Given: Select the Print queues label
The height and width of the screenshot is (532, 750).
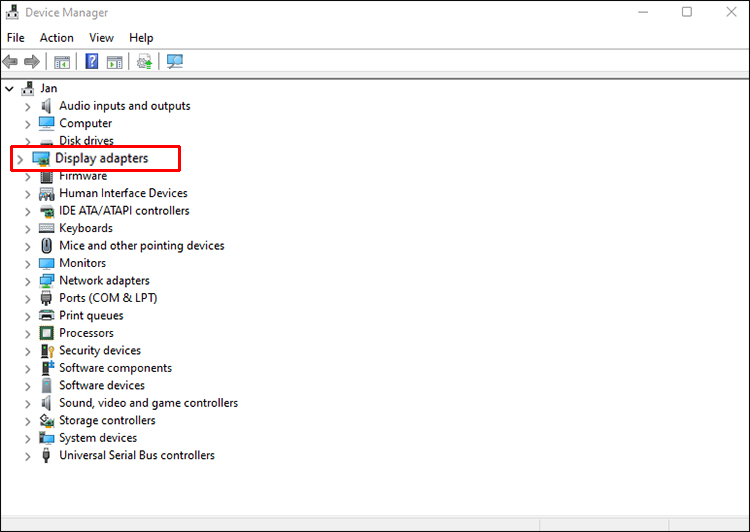Looking at the screenshot, I should click(x=91, y=316).
